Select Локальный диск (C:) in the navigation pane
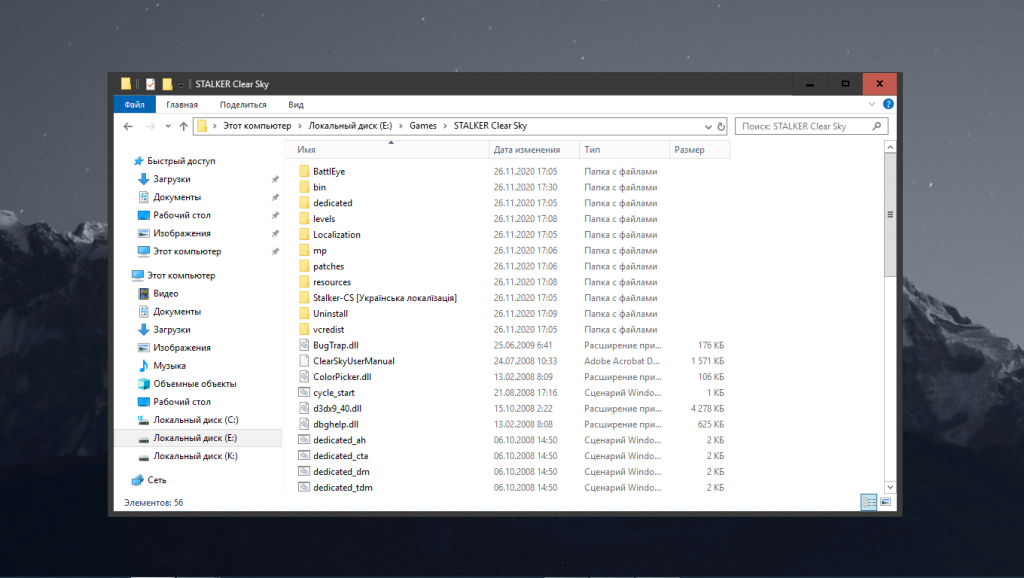This screenshot has height=578, width=1024. [195, 420]
